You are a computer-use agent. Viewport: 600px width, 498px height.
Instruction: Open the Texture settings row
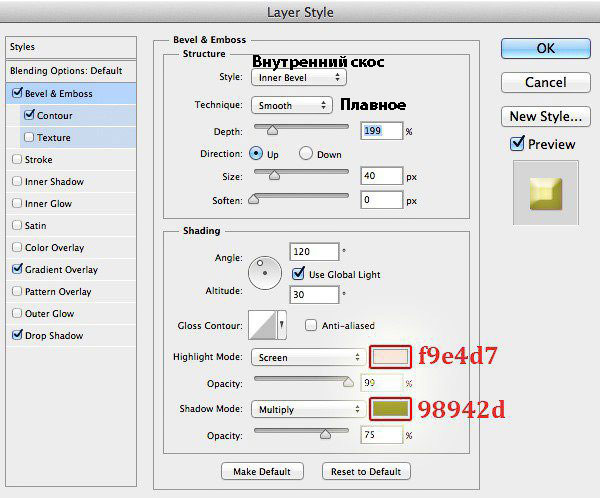click(78, 137)
